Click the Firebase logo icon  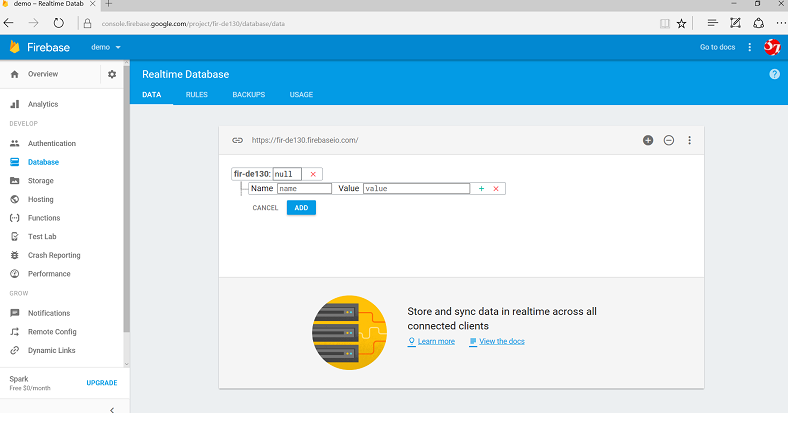[x=15, y=47]
